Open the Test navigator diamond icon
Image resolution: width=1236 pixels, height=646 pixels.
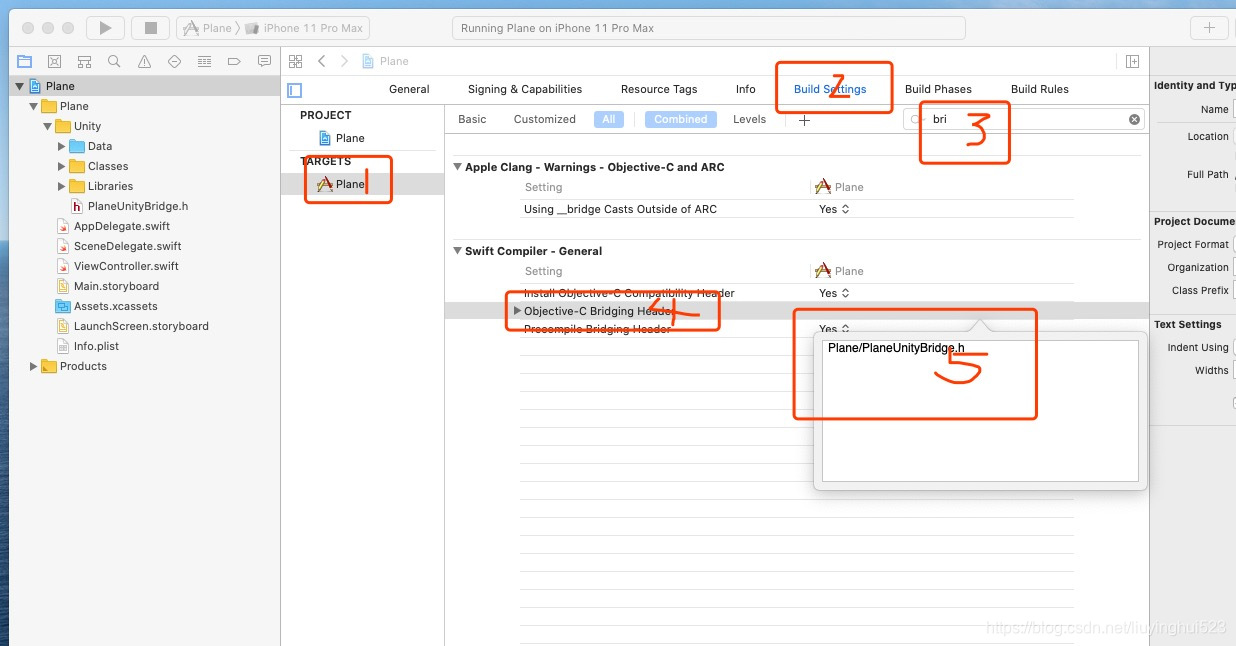(174, 61)
